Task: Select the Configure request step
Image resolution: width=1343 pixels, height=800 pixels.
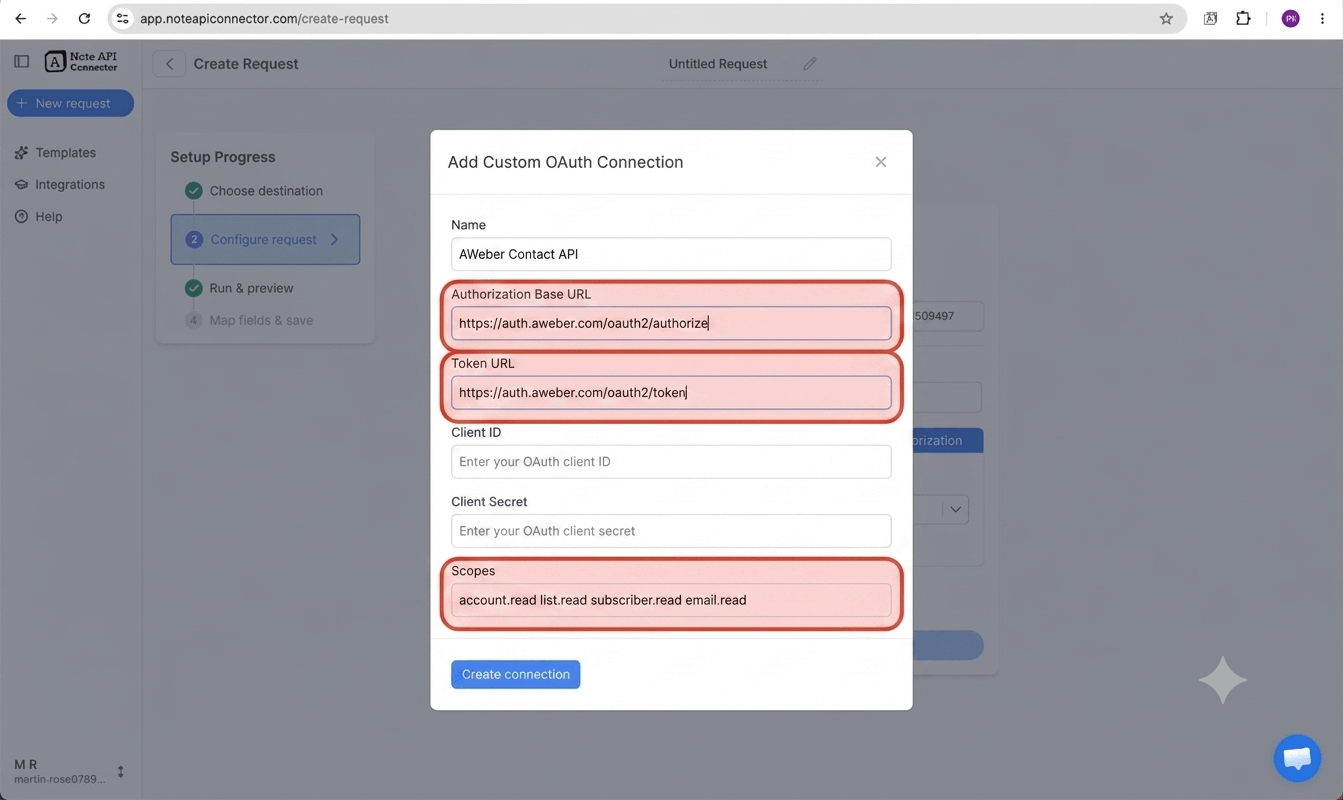Action: (265, 240)
